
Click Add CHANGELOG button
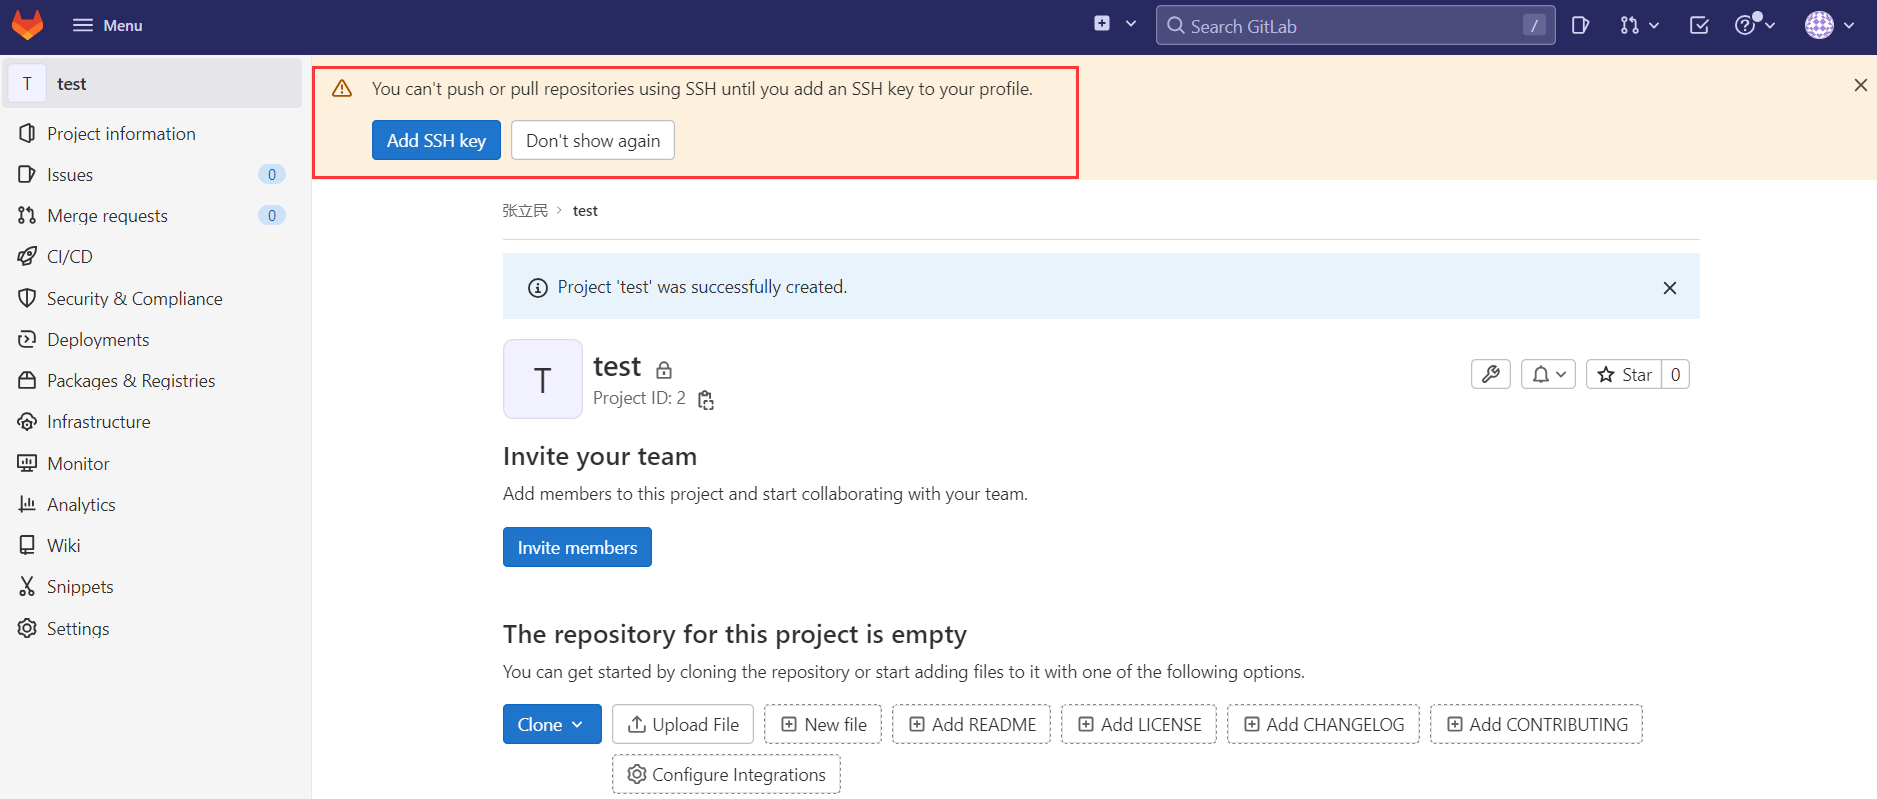pos(1323,724)
